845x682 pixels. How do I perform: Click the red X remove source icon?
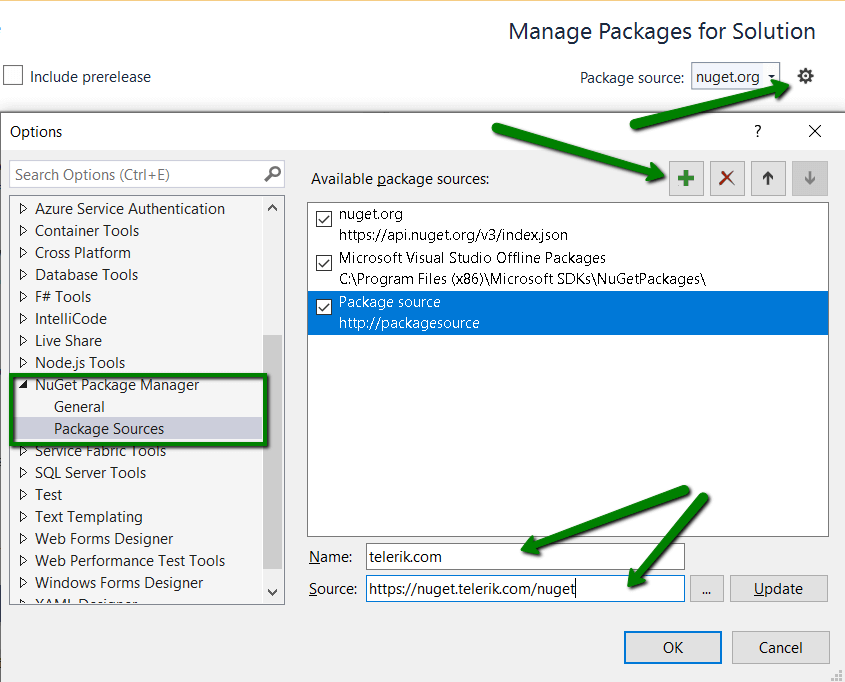coord(727,179)
